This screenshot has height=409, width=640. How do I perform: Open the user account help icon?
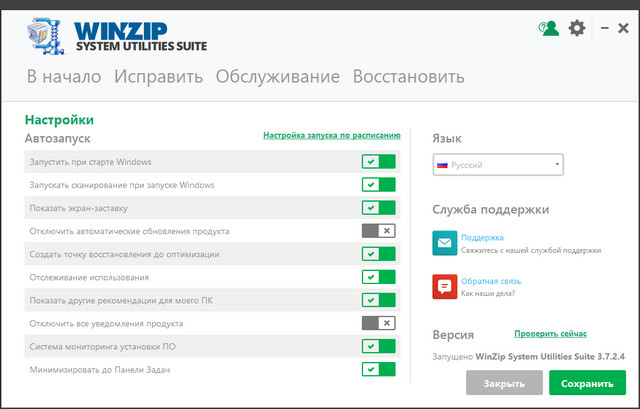[548, 29]
